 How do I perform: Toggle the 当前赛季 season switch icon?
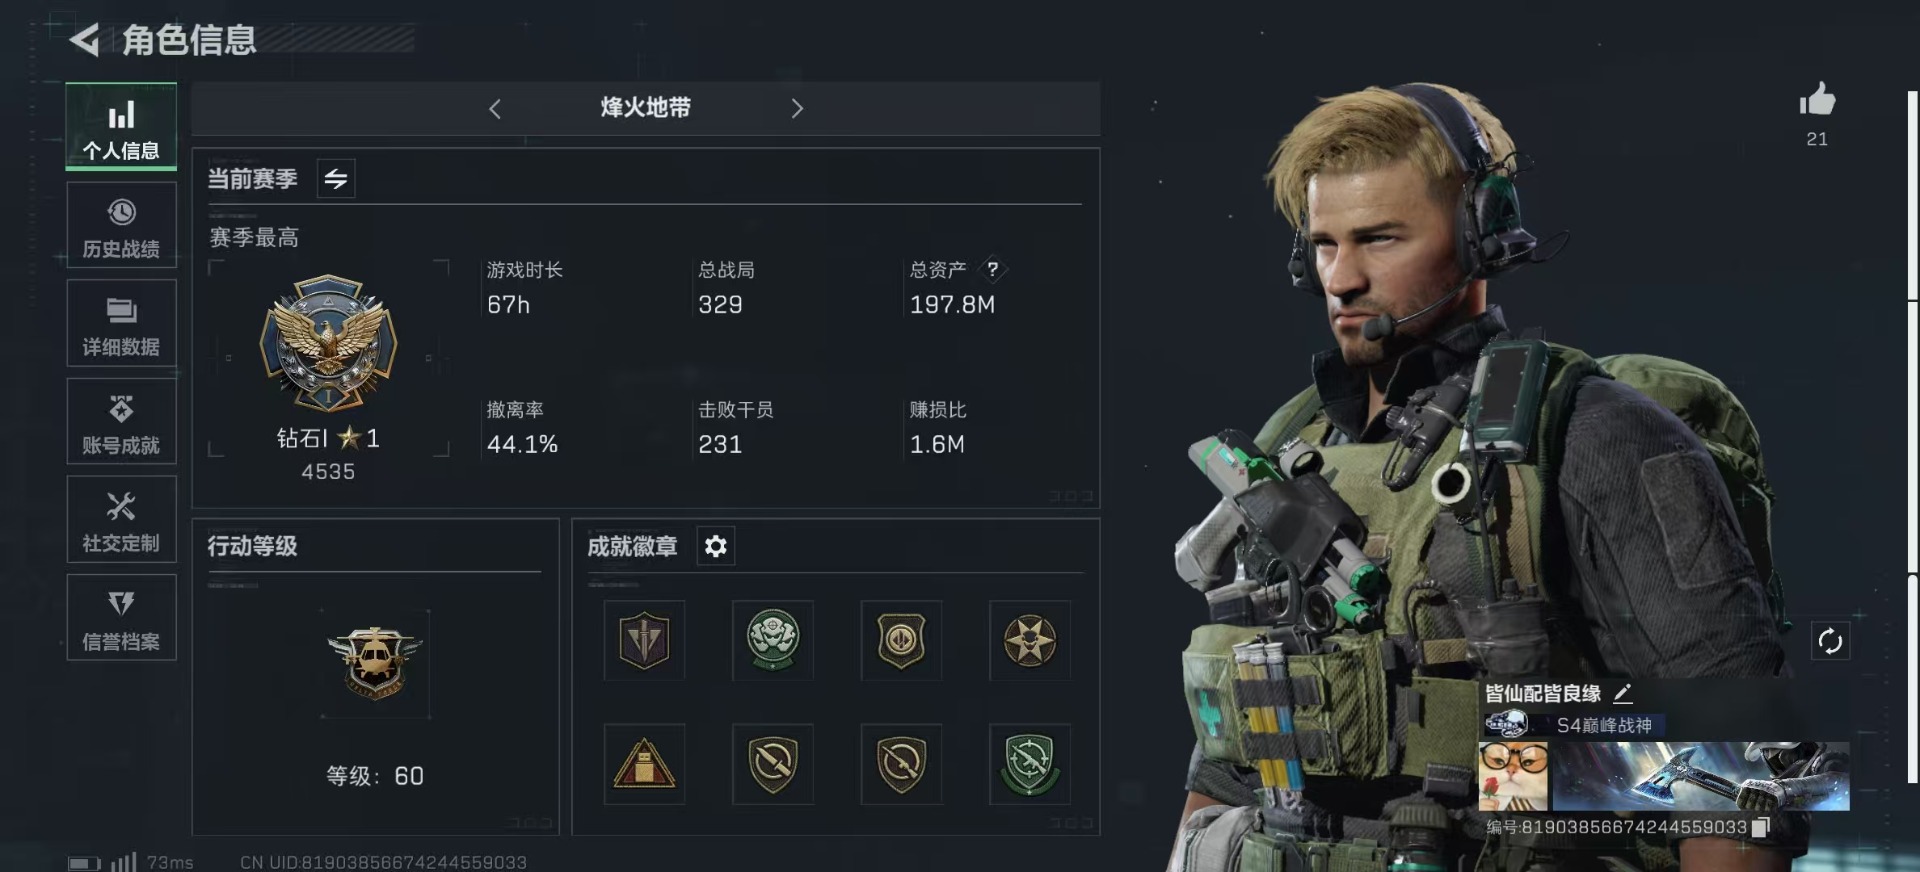coord(336,179)
